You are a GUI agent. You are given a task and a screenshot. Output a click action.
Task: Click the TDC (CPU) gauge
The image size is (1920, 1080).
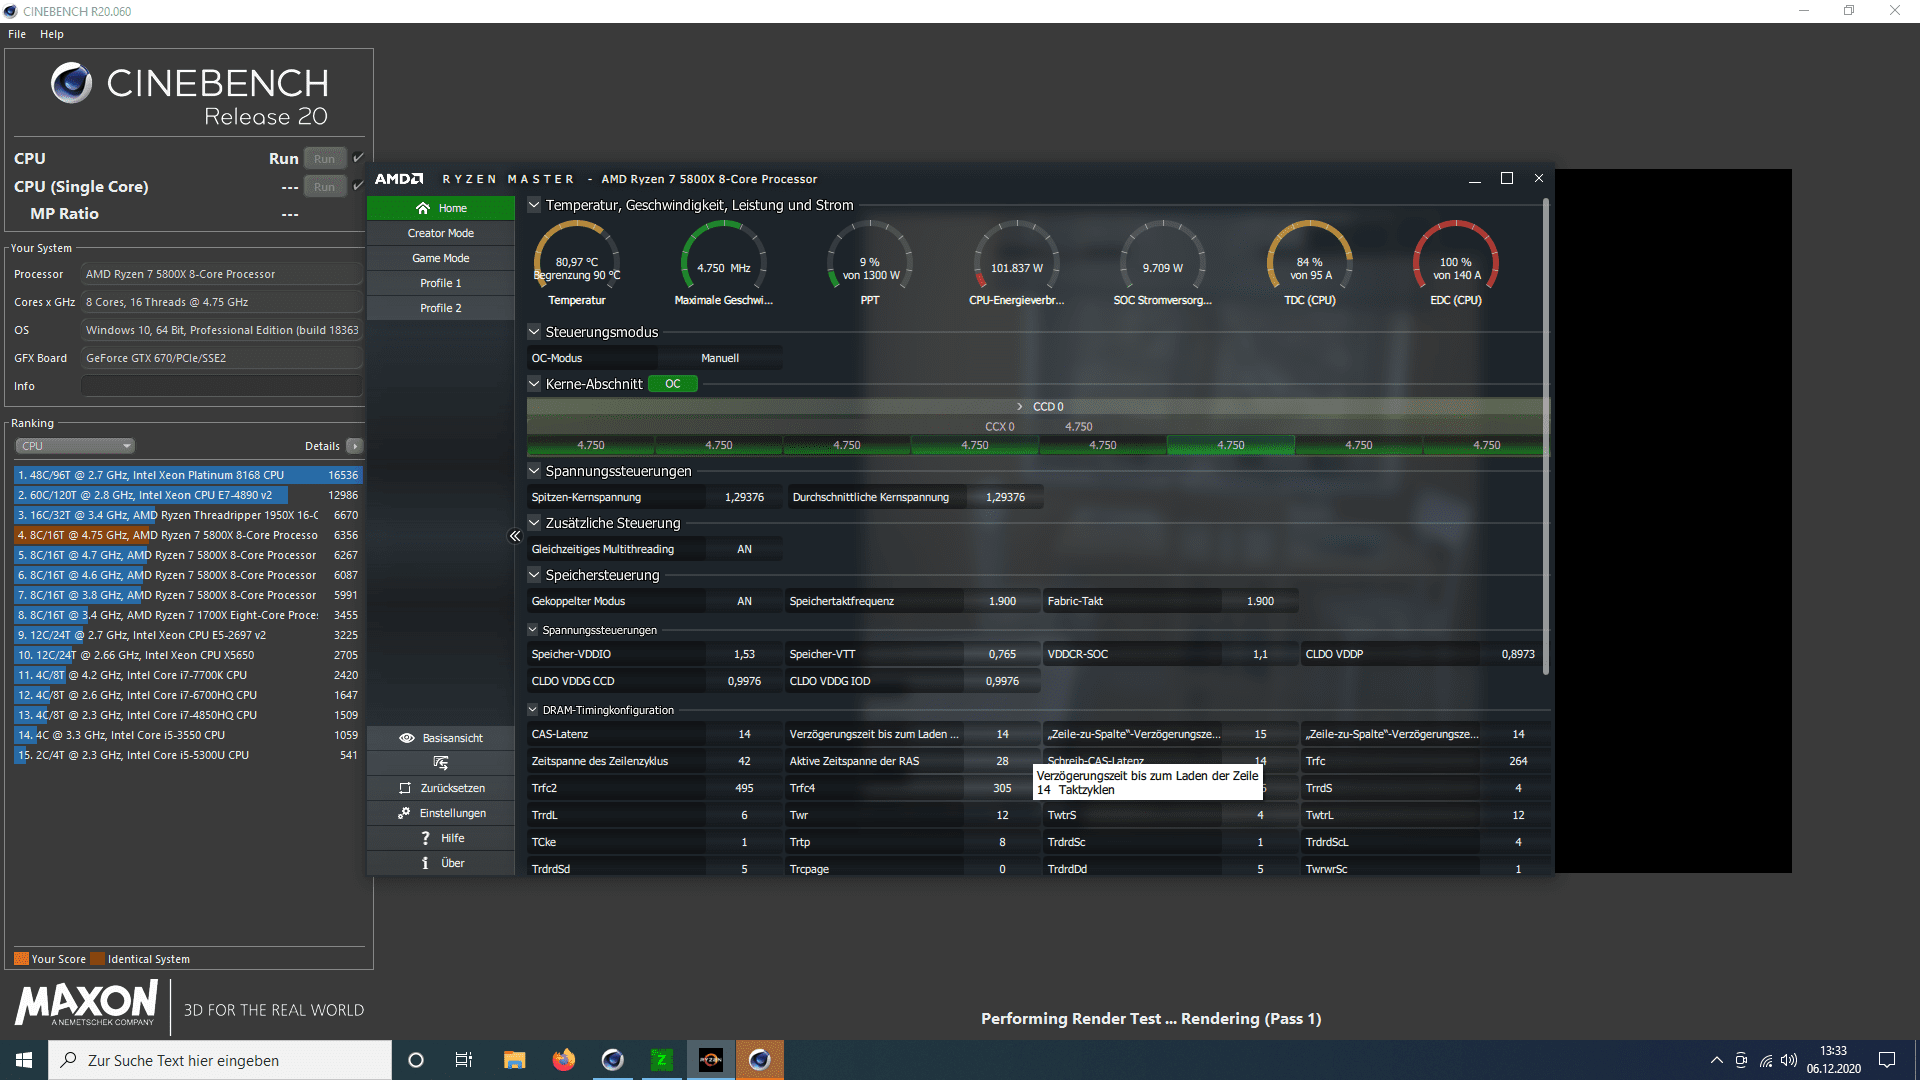pos(1310,262)
